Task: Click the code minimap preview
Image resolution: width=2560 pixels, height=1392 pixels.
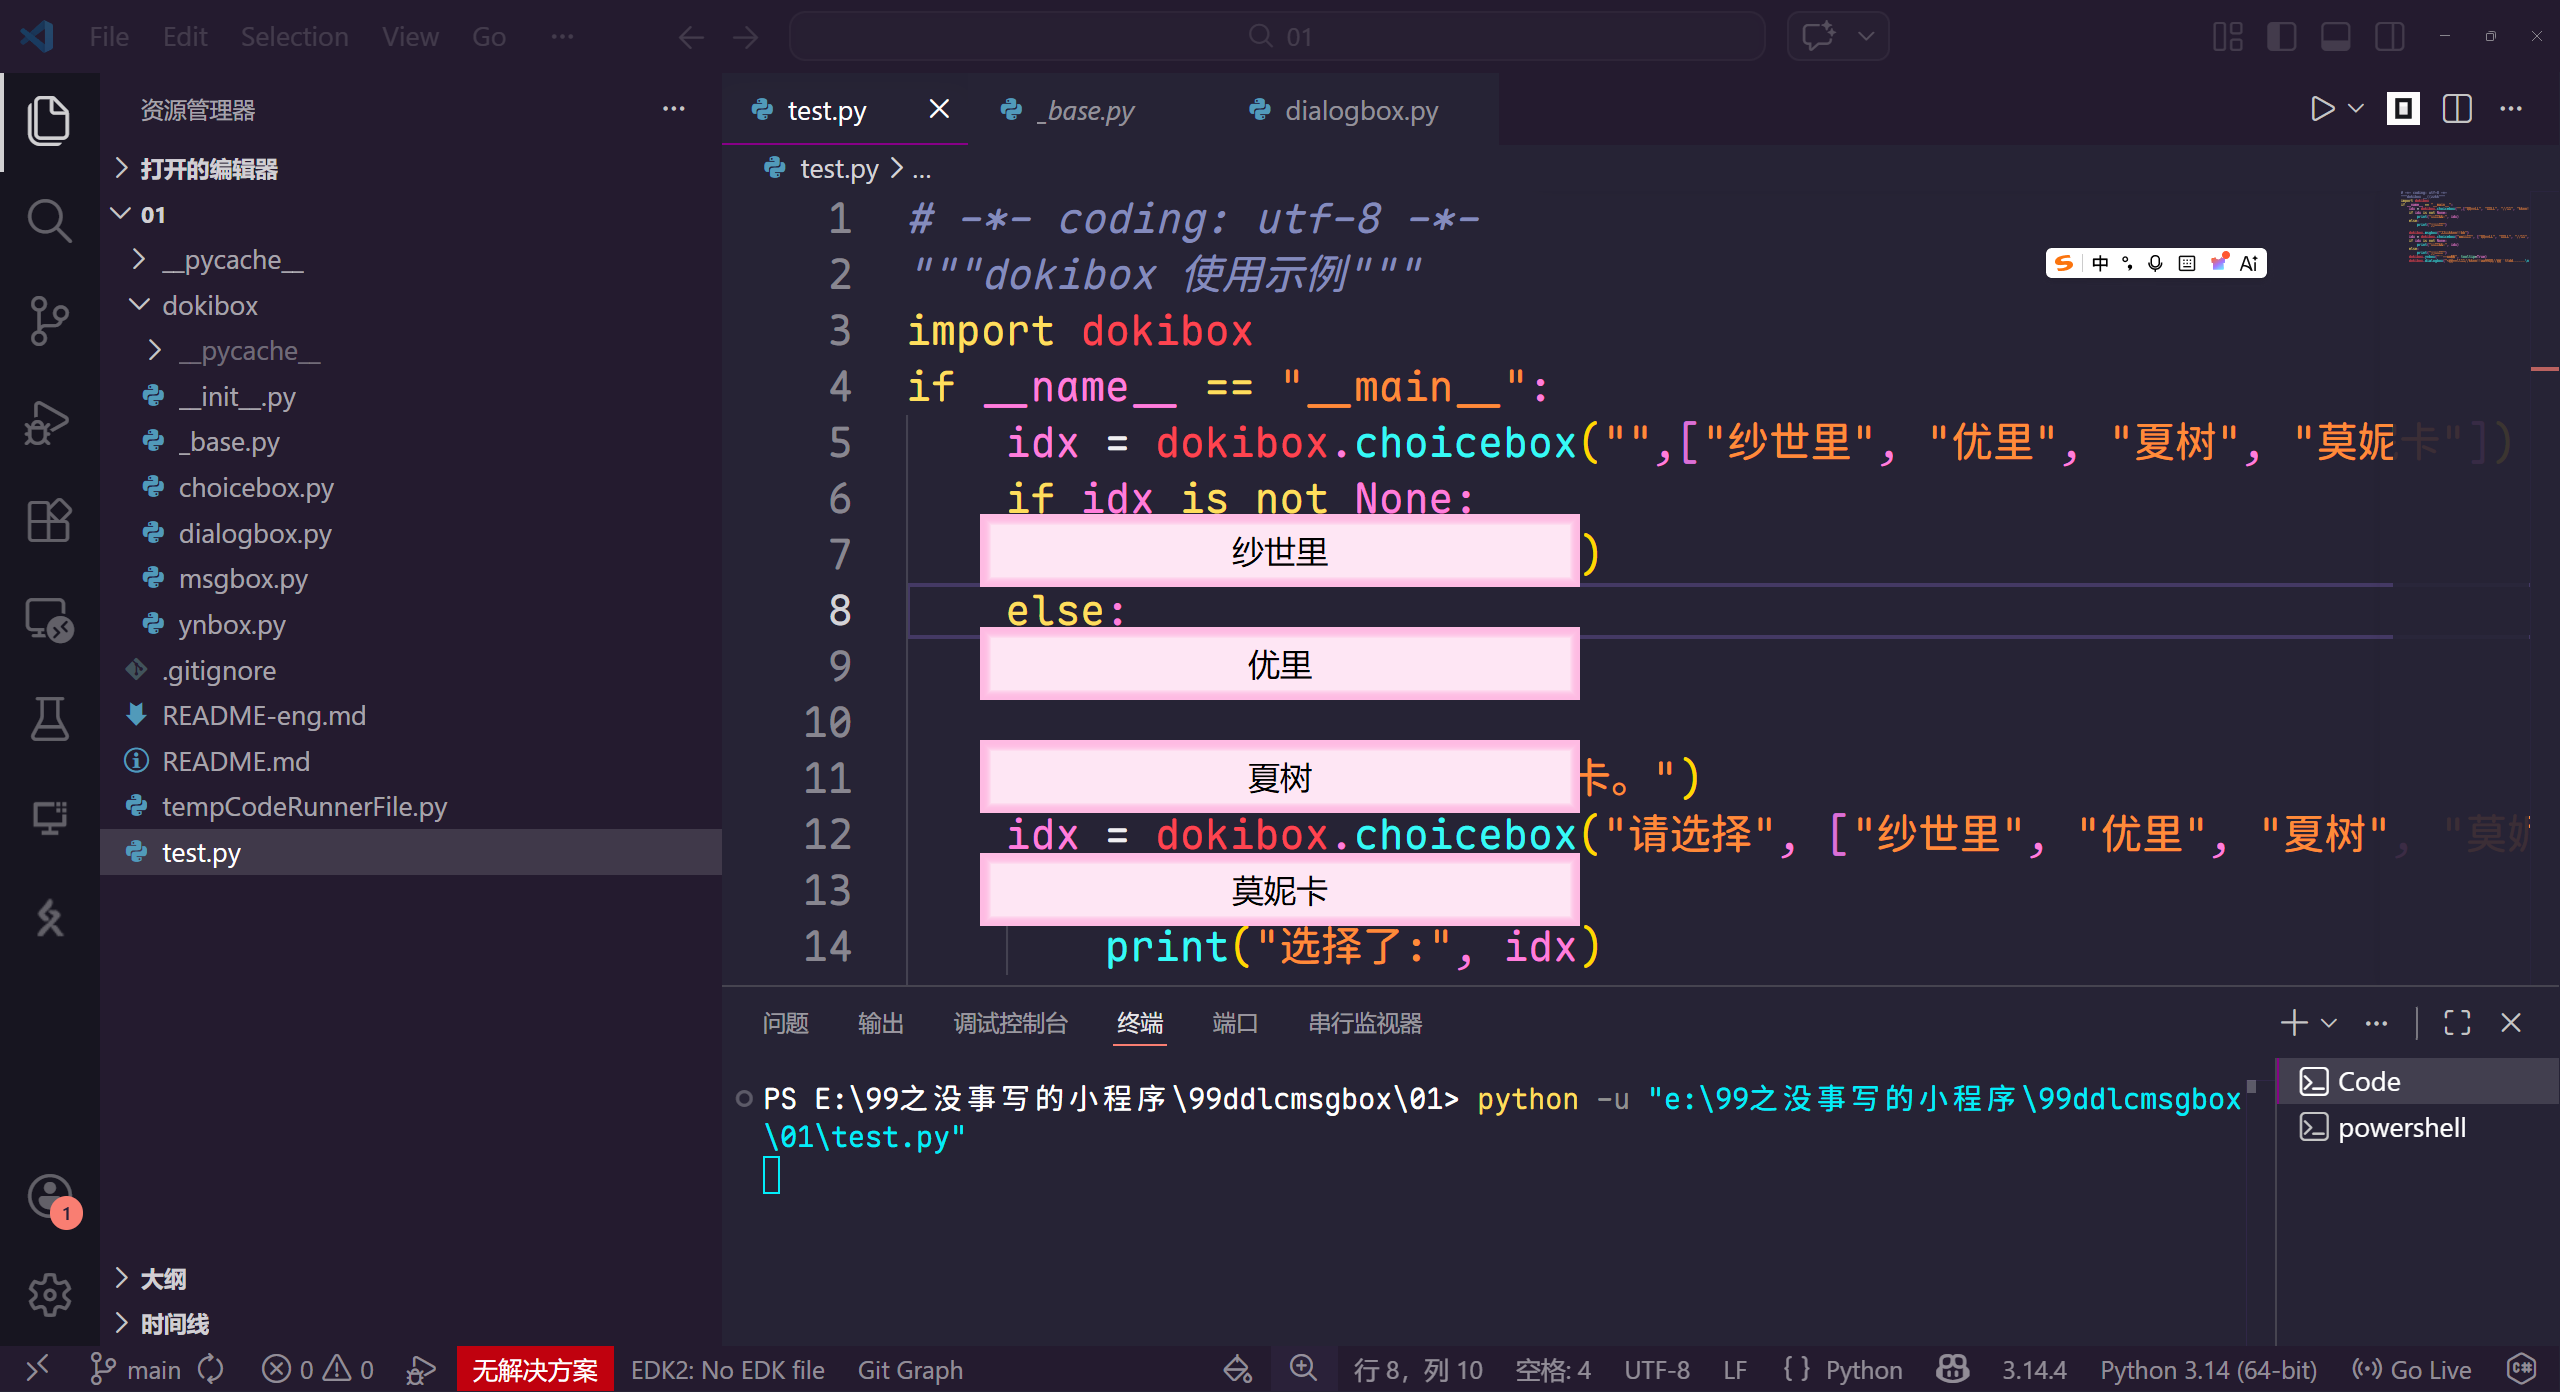Action: pyautogui.click(x=2465, y=227)
